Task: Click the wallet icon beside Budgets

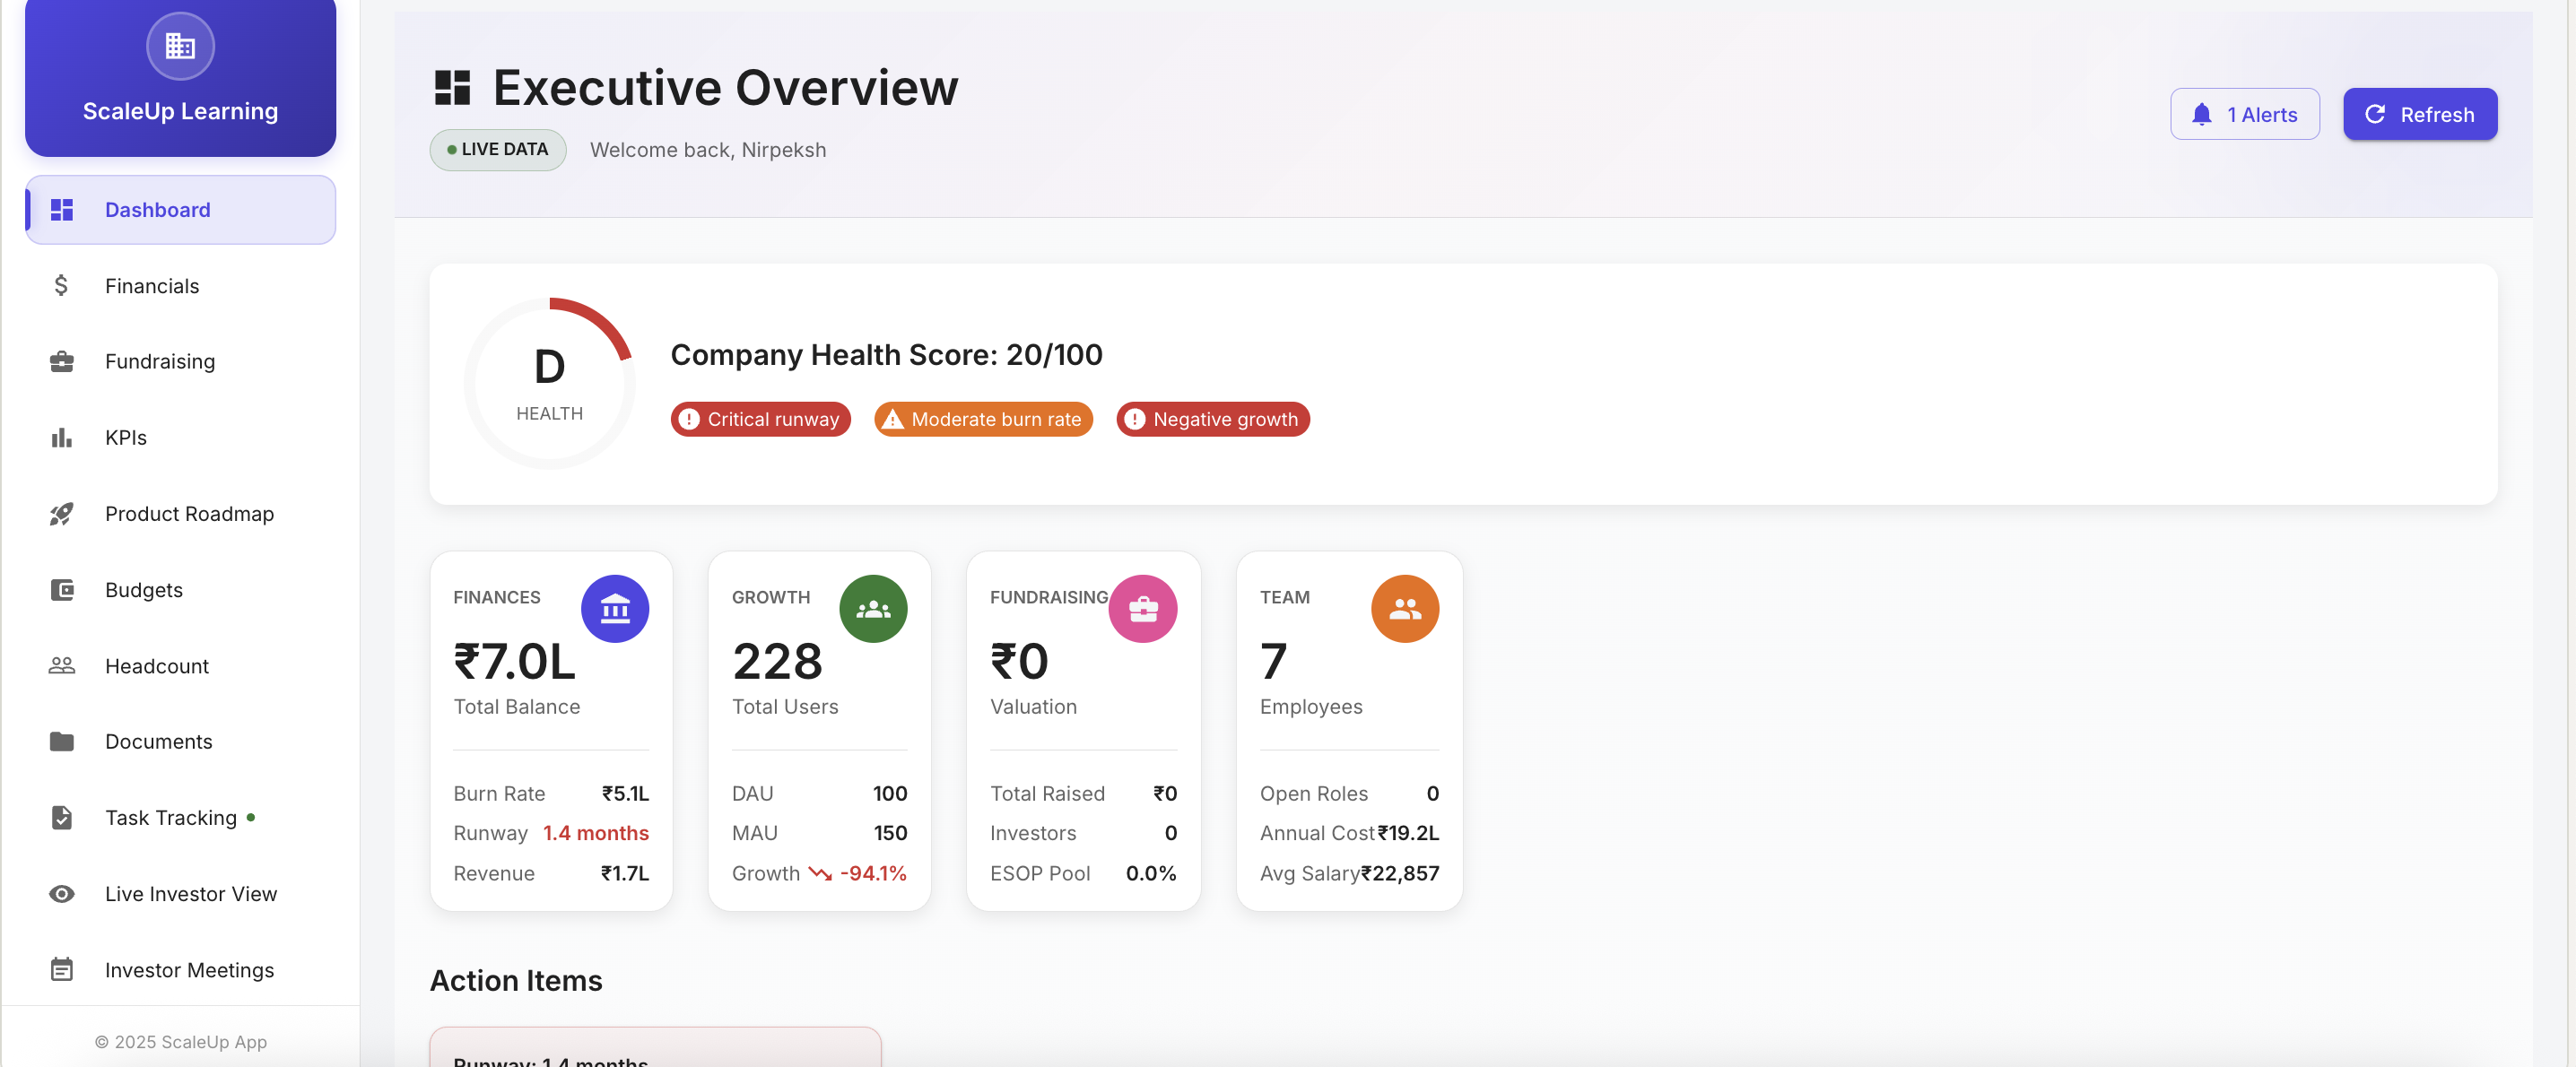Action: click(62, 590)
